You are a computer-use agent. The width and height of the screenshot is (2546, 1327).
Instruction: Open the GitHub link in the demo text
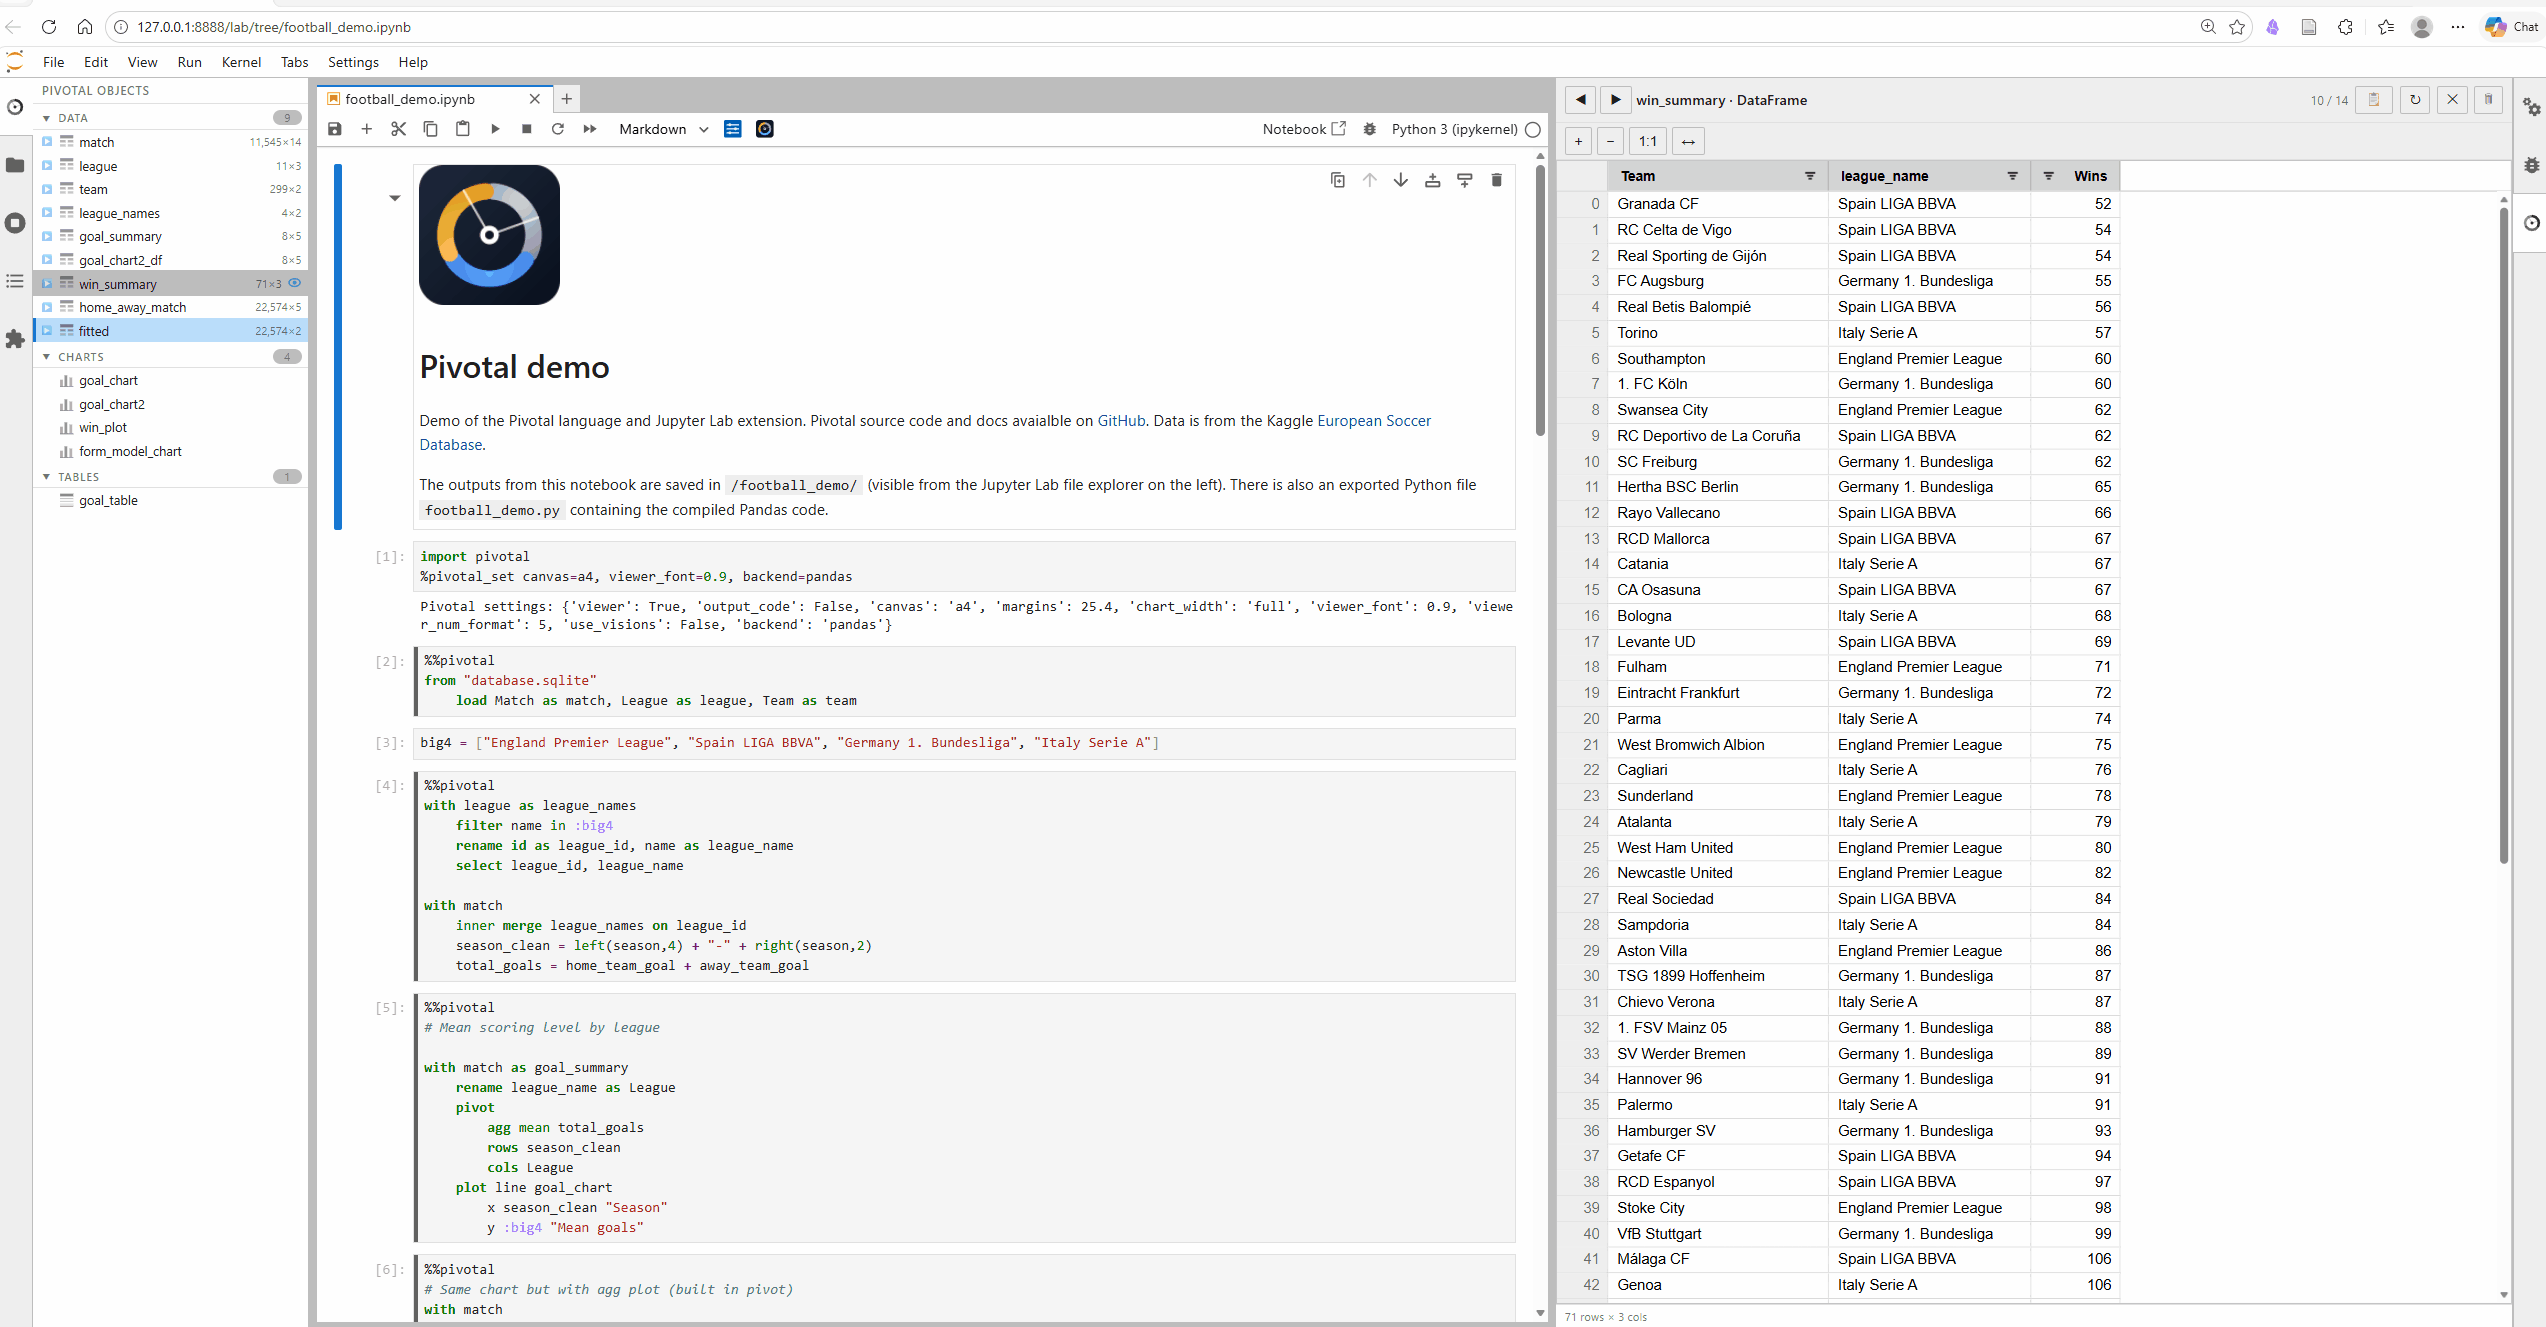point(1119,421)
